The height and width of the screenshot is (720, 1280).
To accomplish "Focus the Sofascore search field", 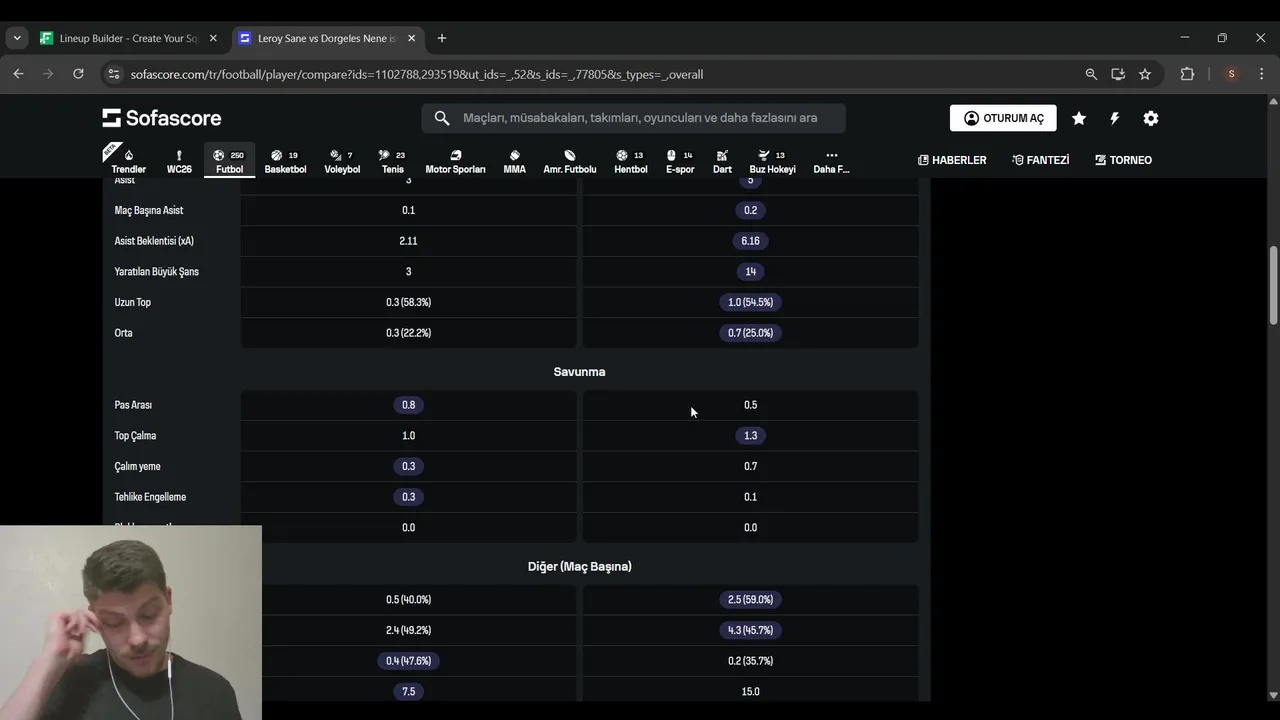I will point(633,118).
